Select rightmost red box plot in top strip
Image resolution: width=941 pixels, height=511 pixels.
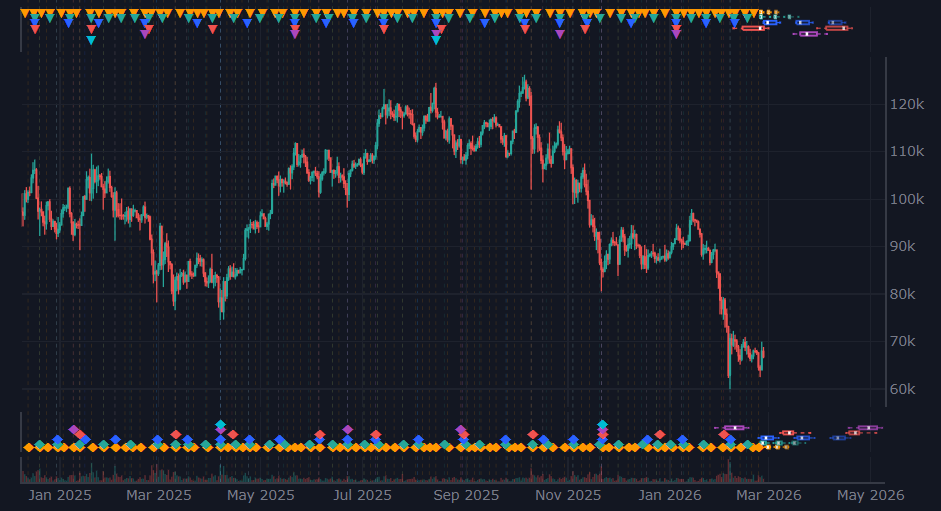836,28
